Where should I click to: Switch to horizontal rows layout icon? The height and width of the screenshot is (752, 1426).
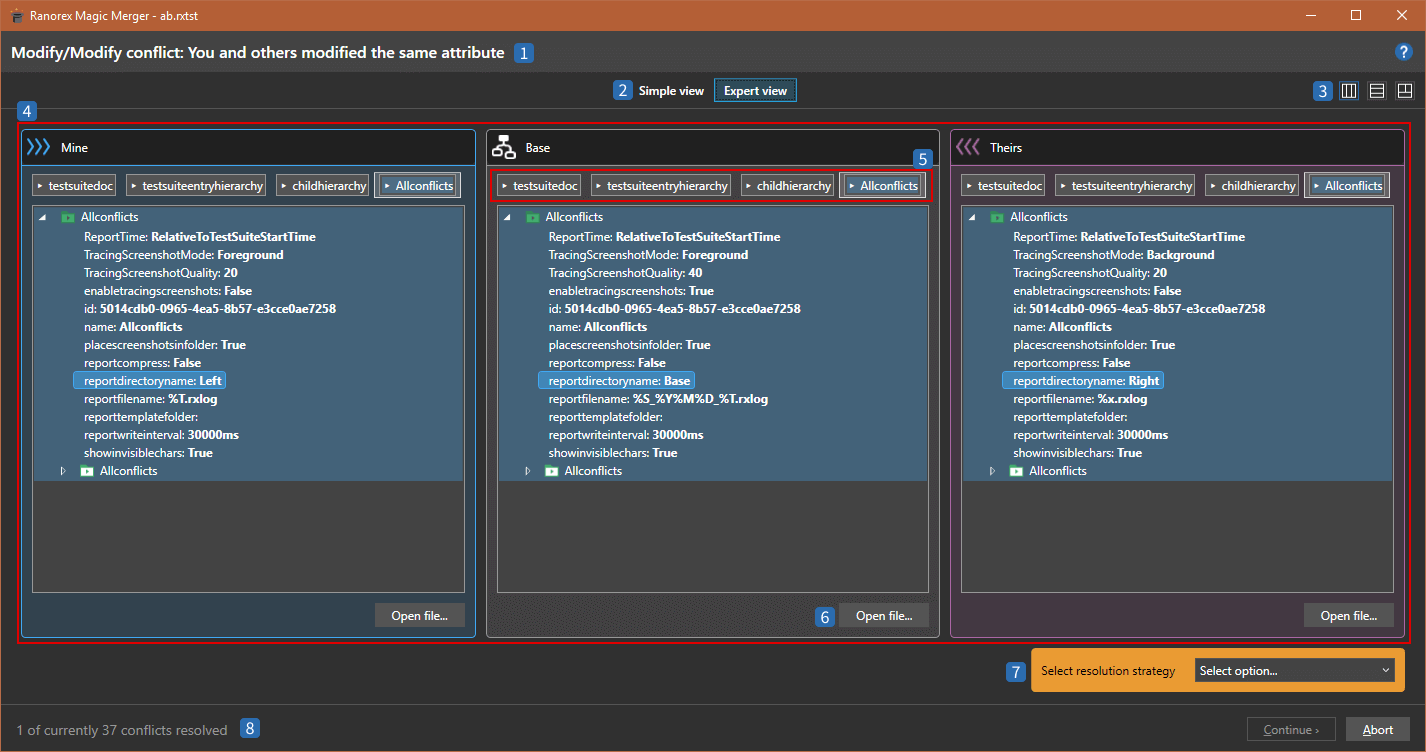point(1377,91)
